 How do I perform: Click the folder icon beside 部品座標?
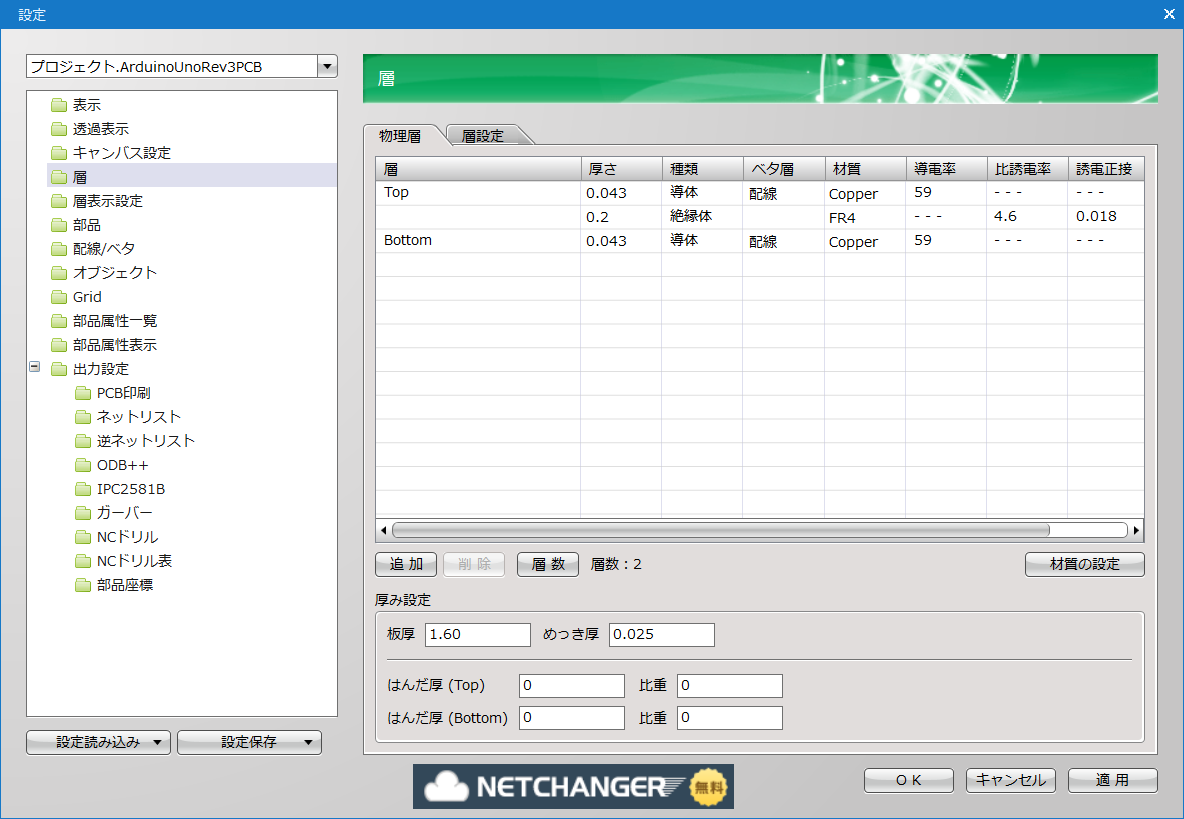[83, 585]
